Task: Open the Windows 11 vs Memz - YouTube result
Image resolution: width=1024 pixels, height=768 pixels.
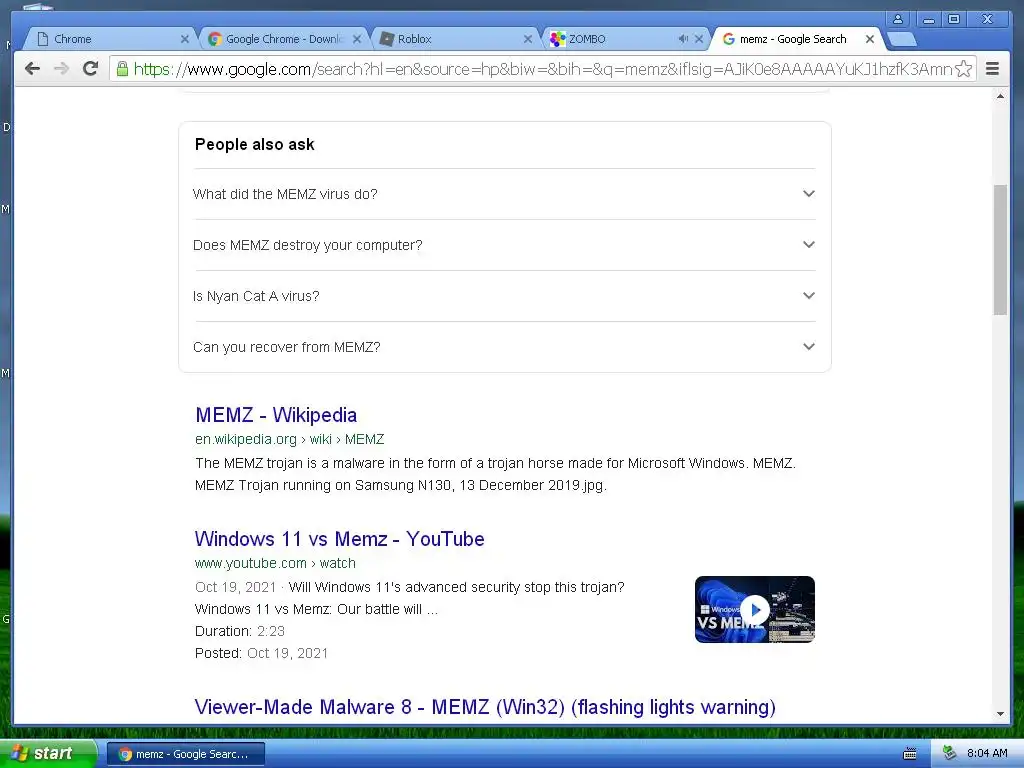Action: (340, 539)
